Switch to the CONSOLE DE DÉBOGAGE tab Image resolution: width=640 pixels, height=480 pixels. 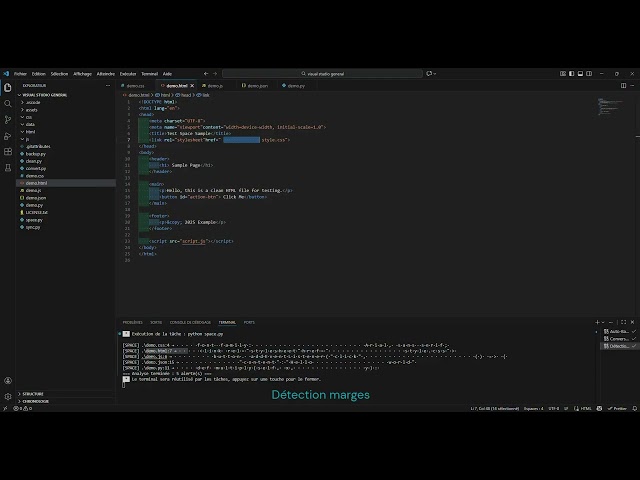[190, 322]
